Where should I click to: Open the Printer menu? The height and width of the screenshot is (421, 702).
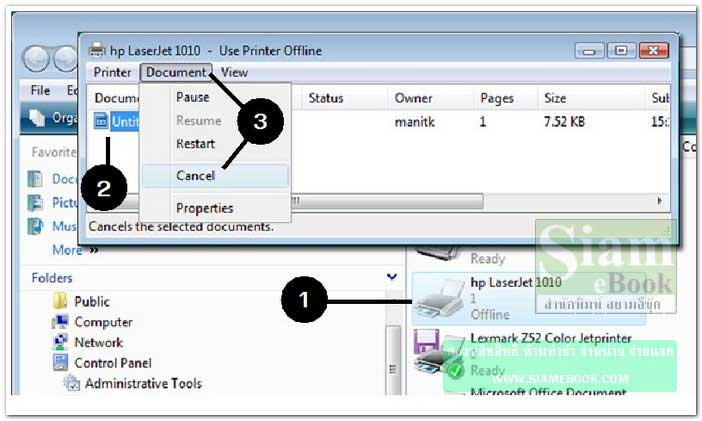(x=112, y=72)
